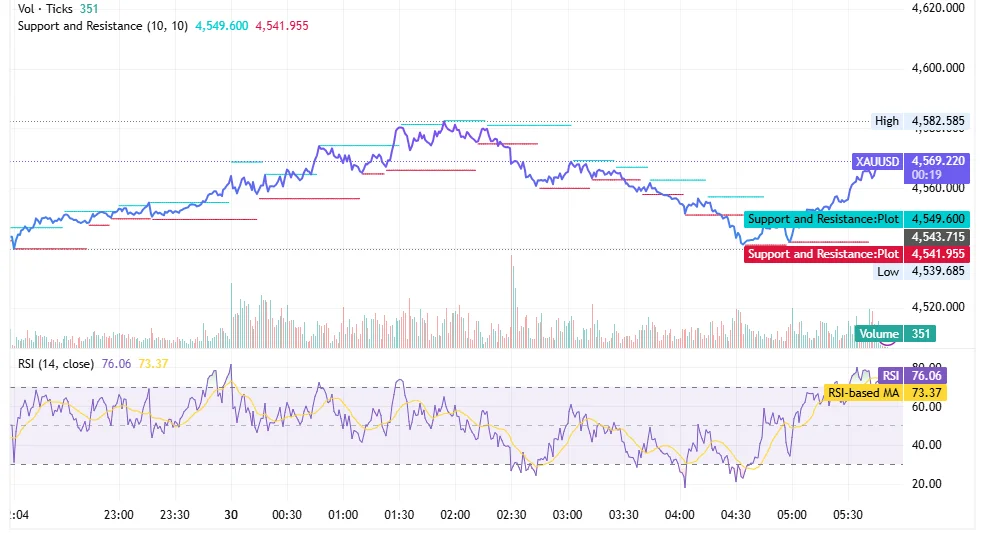Viewport: 985px width, 533px height.
Task: Click the 02:00 time axis label
Action: coord(455,515)
